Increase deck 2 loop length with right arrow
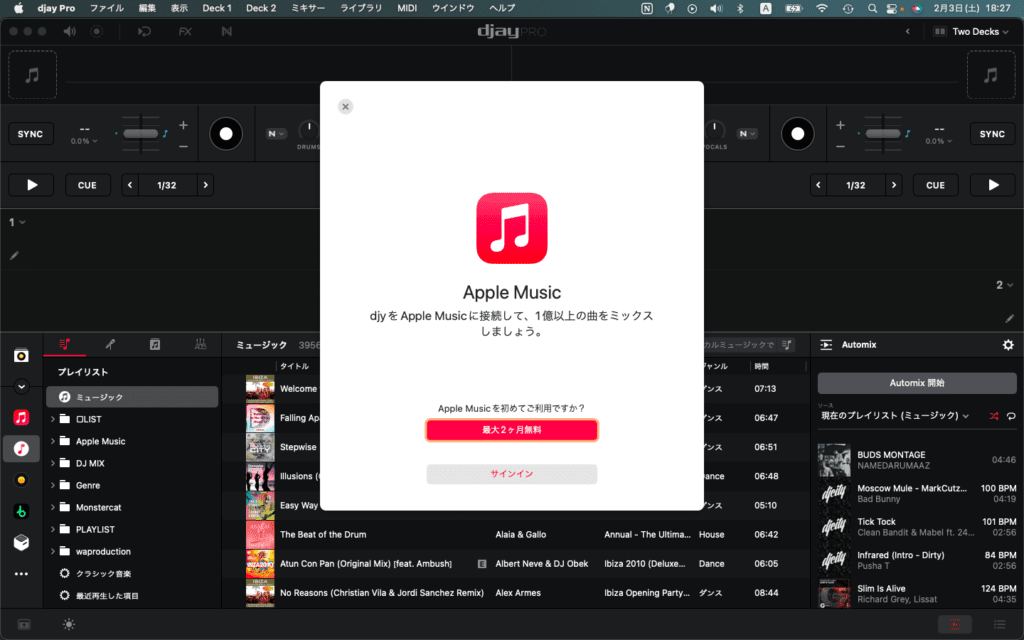This screenshot has width=1024, height=640. point(894,185)
